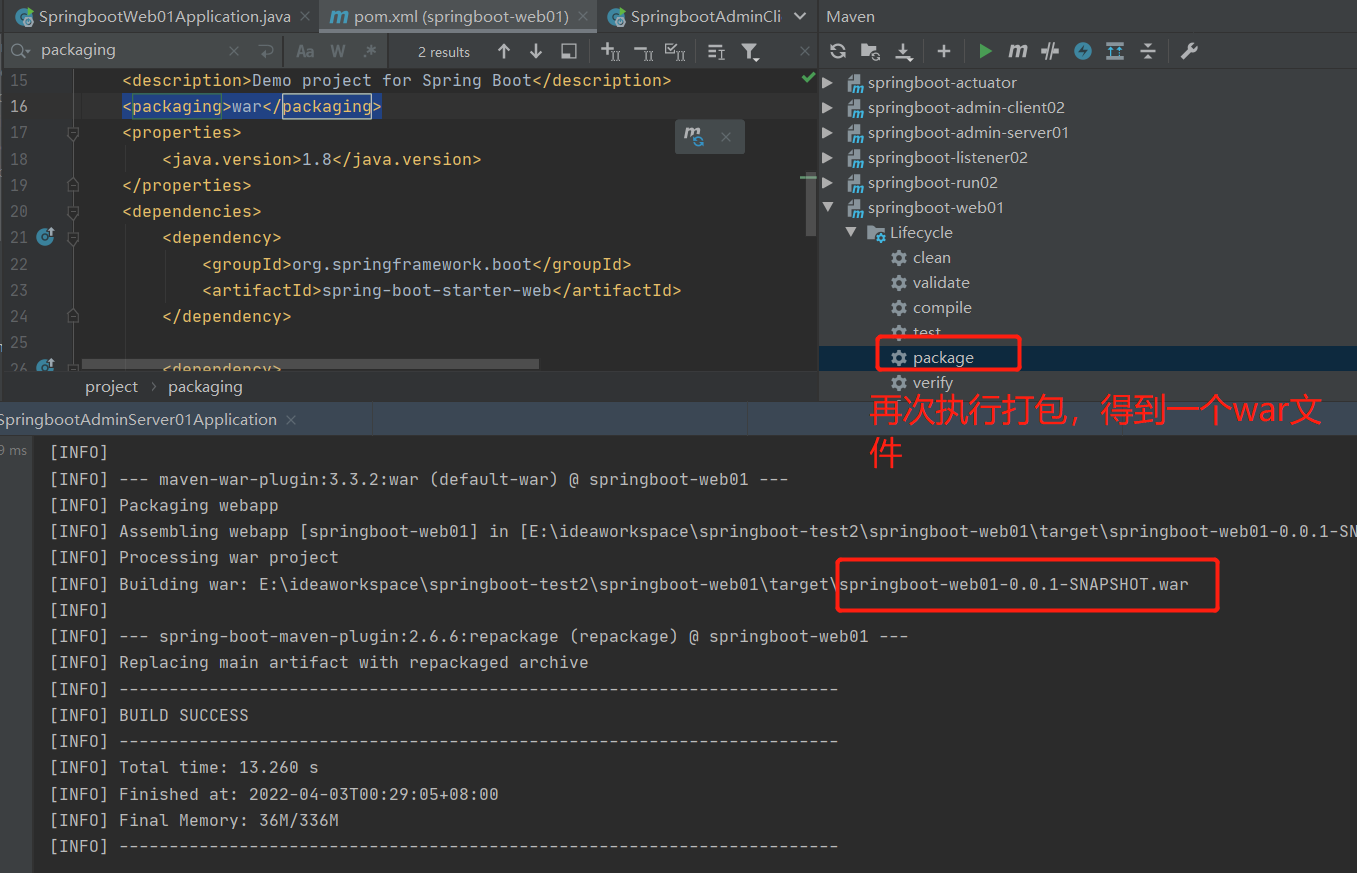
Task: Toggle multiline search mode icon
Action: 716,51
